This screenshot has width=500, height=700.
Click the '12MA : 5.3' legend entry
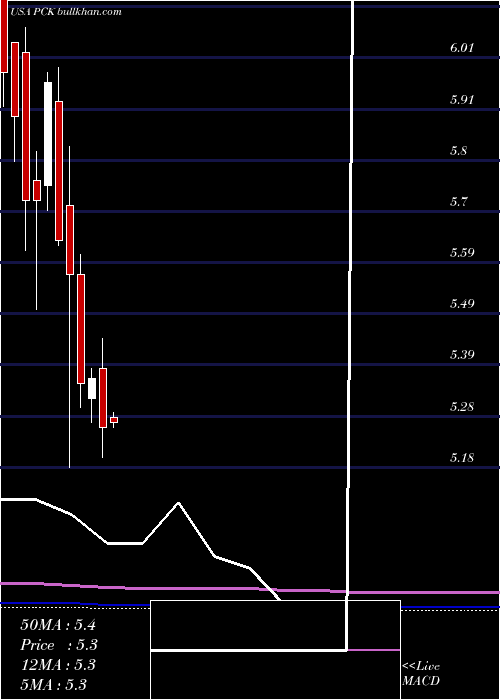click(x=58, y=665)
